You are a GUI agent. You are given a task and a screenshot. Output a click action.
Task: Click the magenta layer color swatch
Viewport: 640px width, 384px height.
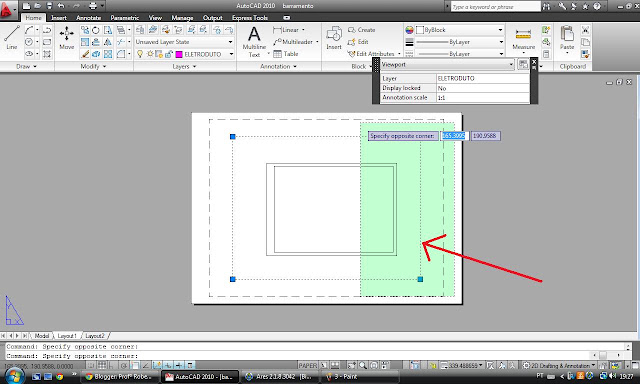179,54
